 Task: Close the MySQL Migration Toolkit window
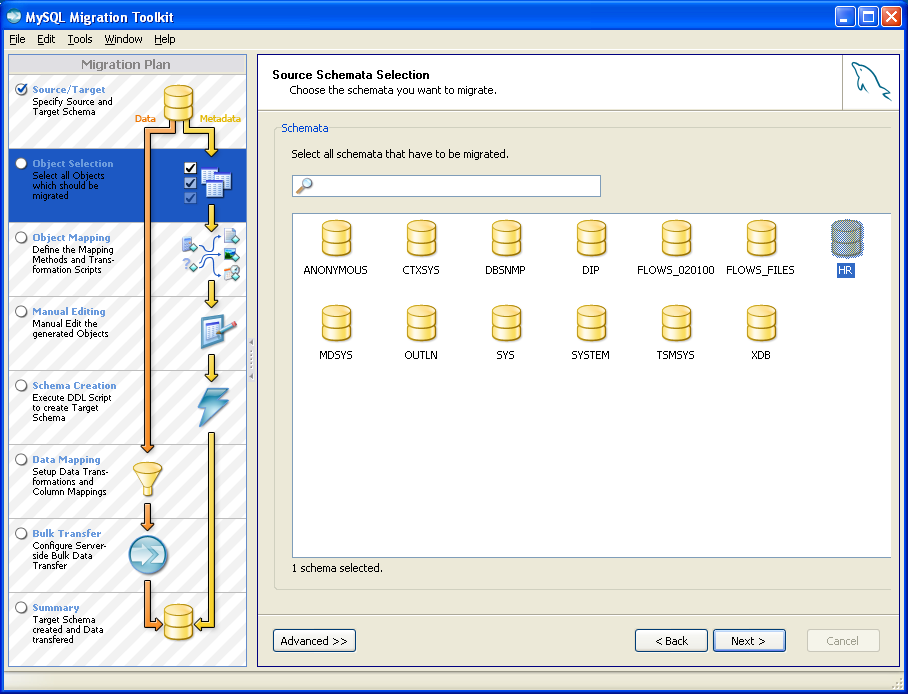click(x=891, y=17)
